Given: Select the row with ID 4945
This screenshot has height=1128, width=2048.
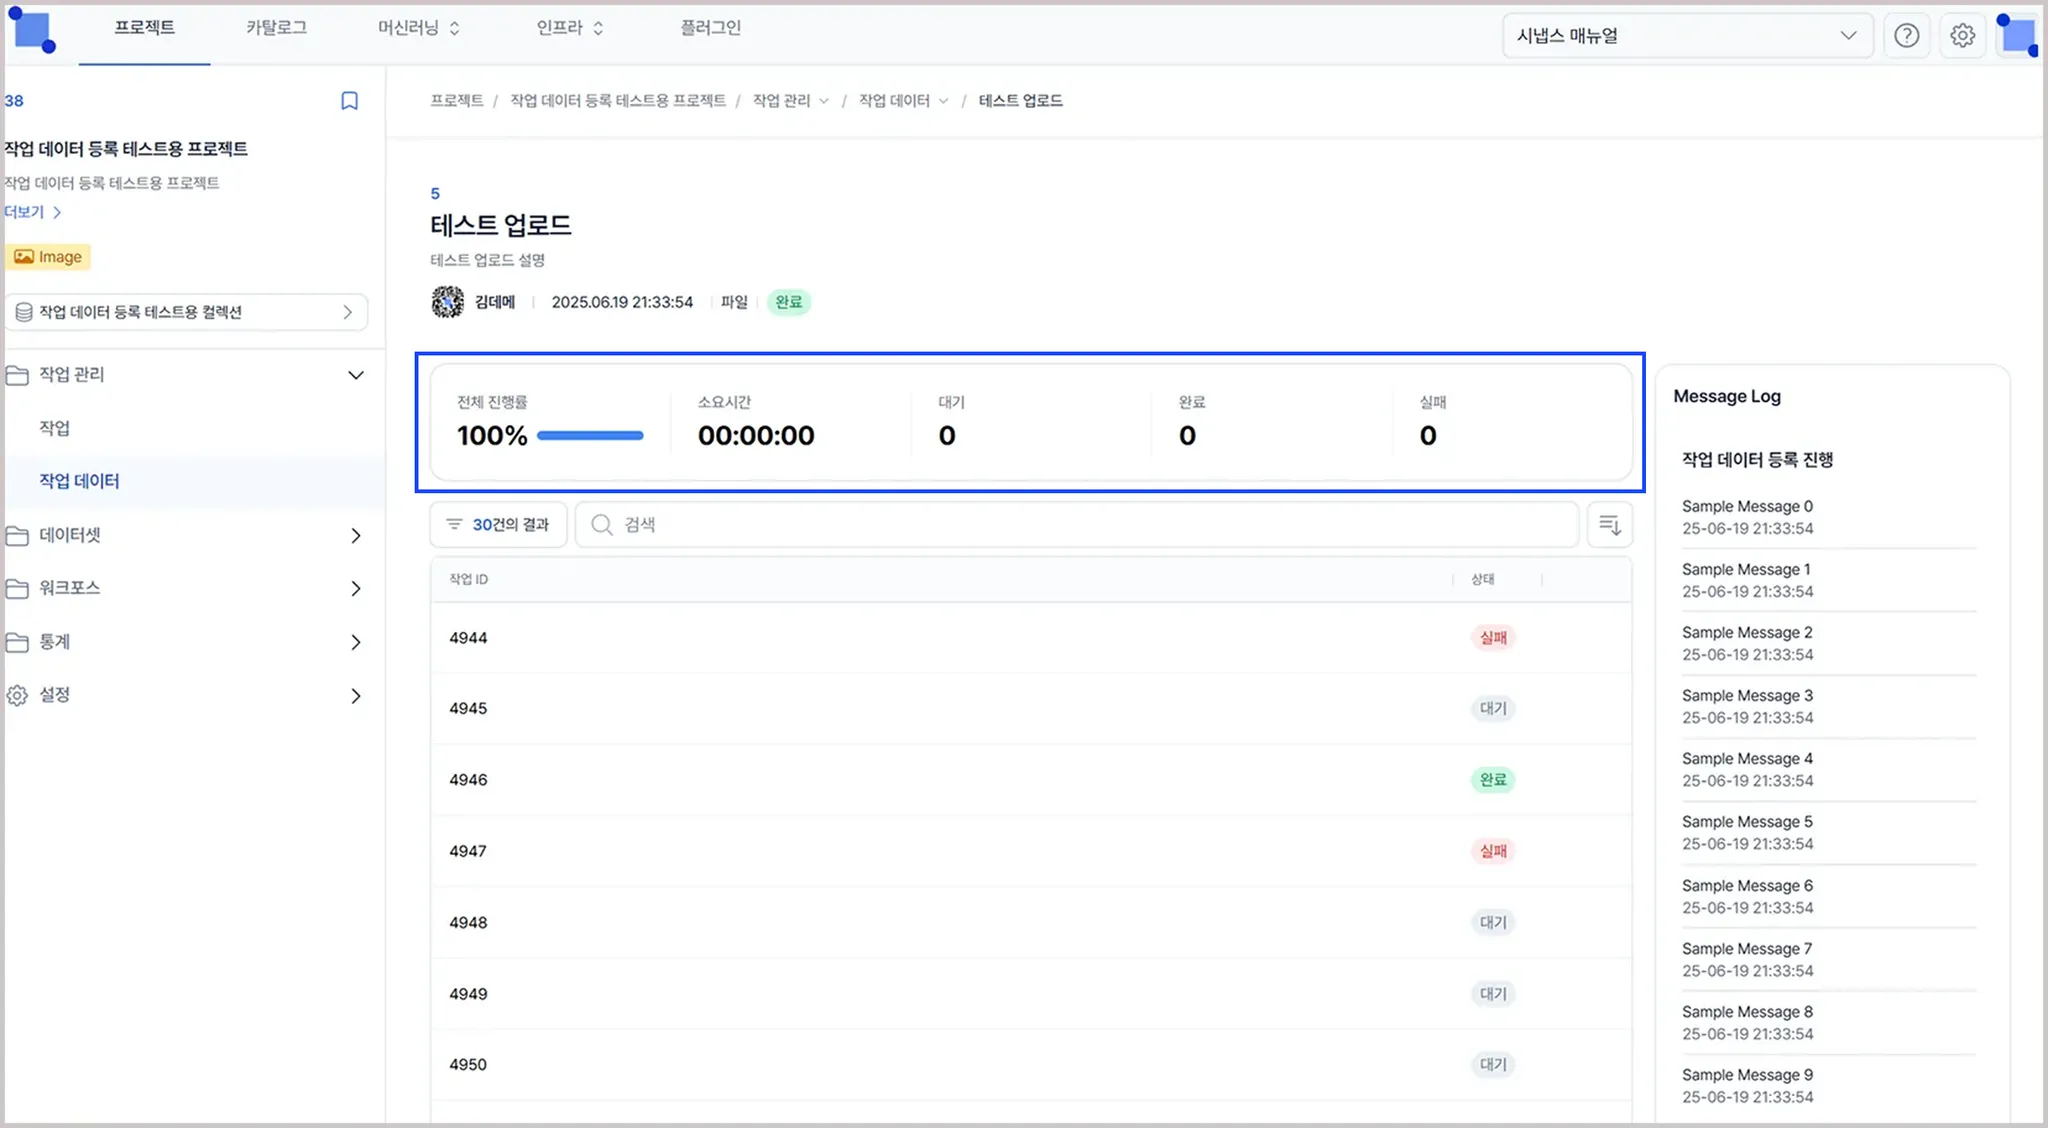Looking at the screenshot, I should point(1031,709).
